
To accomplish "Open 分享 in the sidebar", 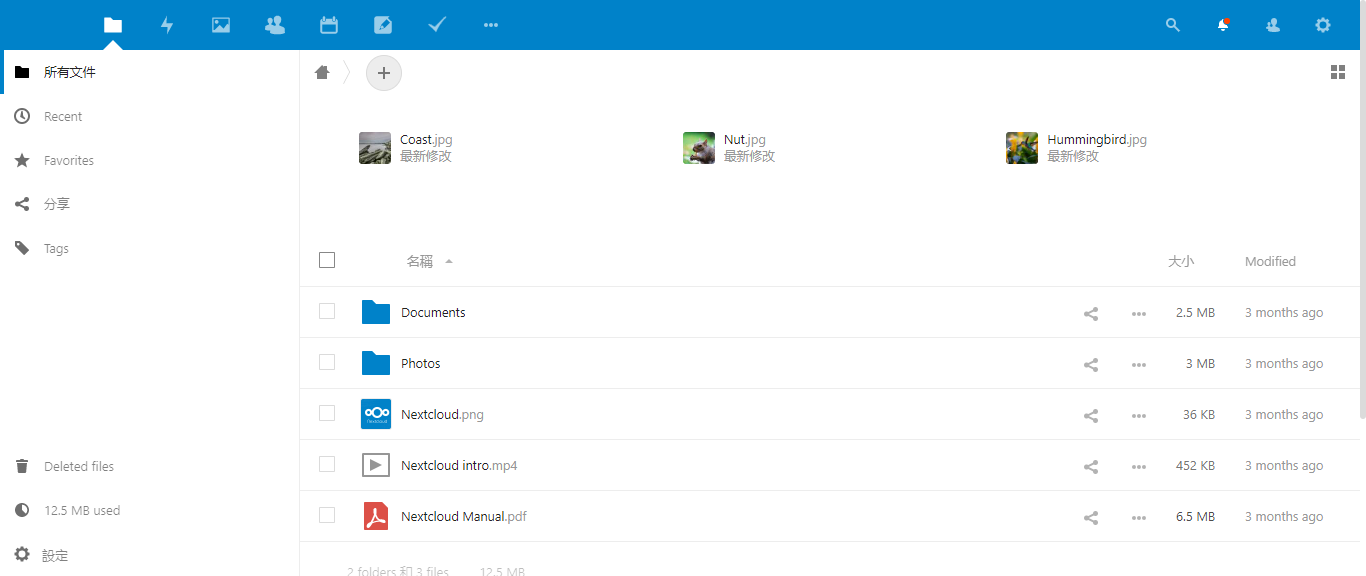I will tap(150, 204).
